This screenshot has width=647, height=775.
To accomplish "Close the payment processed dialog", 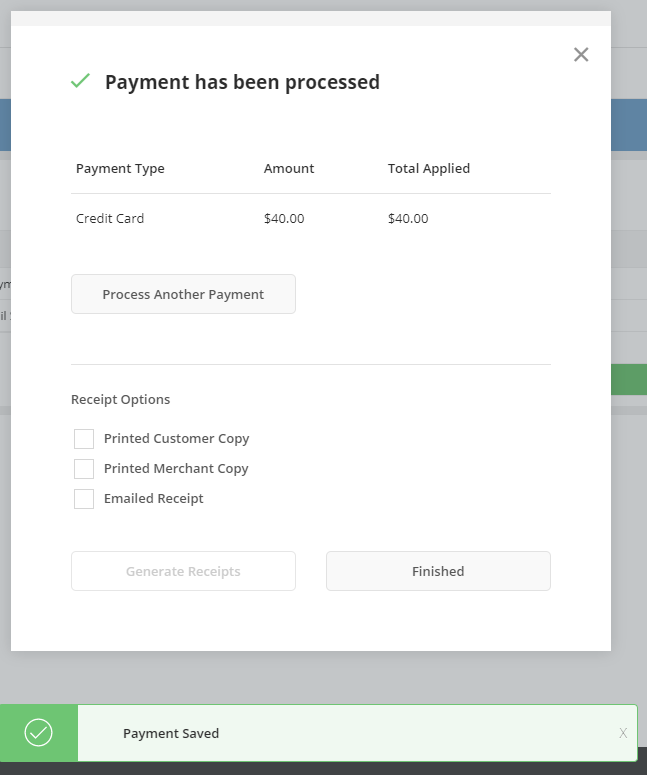I will point(581,54).
